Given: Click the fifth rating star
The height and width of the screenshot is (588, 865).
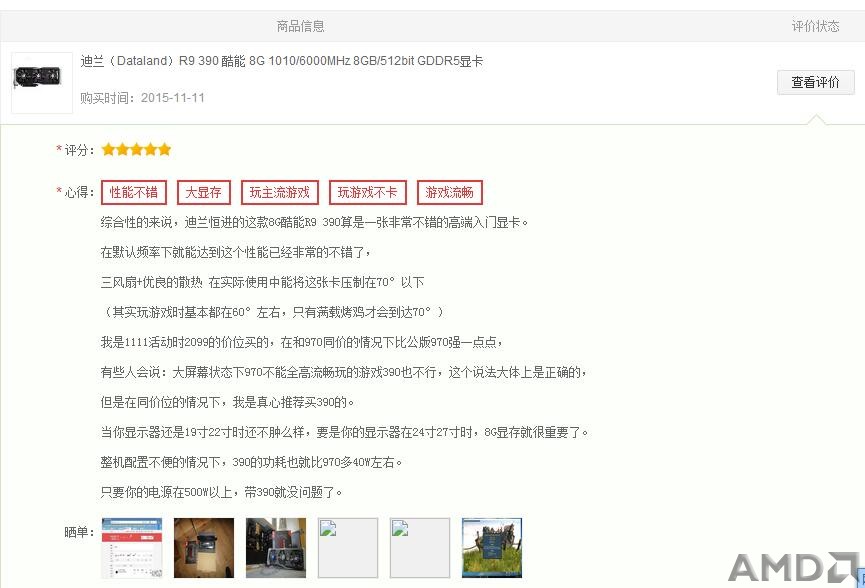Looking at the screenshot, I should coord(164,149).
